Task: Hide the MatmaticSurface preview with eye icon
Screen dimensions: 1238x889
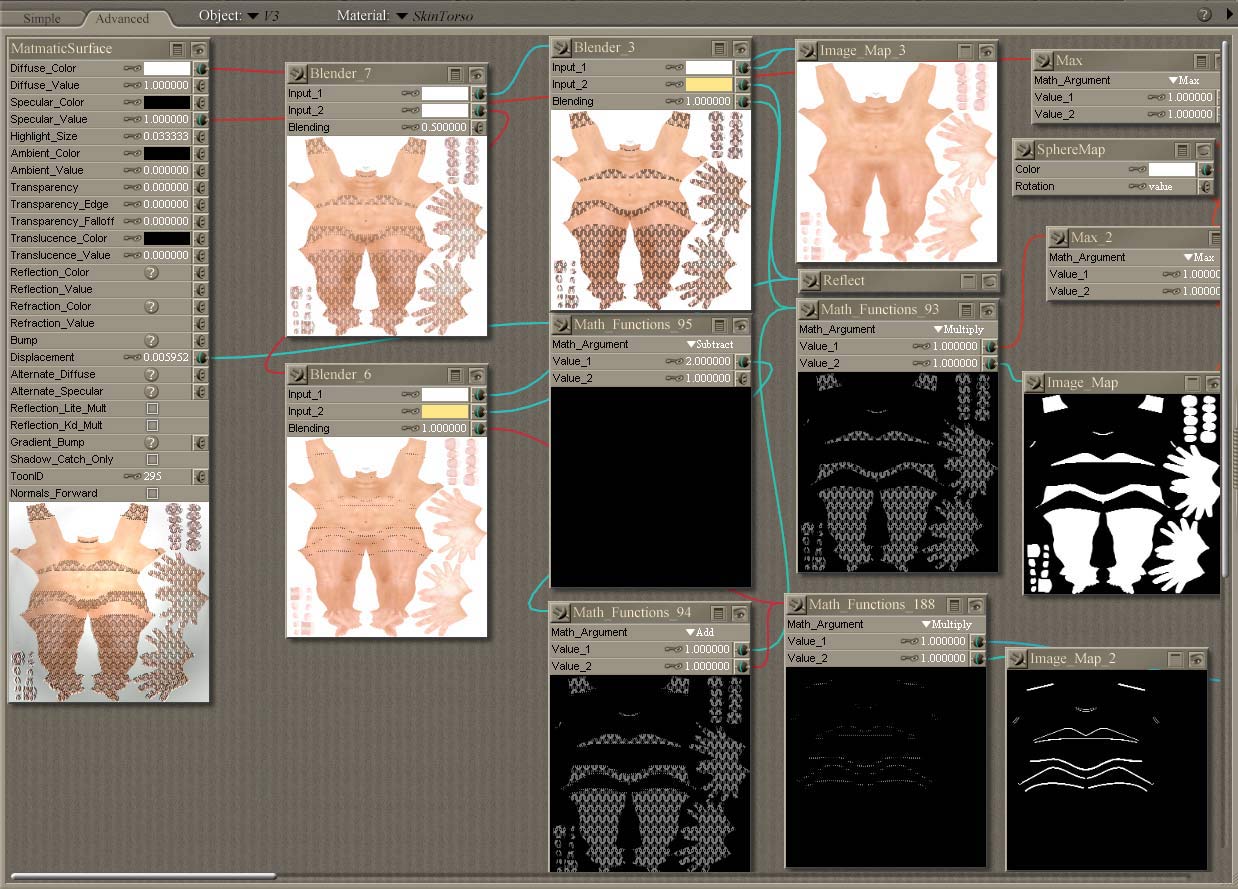Action: click(x=199, y=49)
